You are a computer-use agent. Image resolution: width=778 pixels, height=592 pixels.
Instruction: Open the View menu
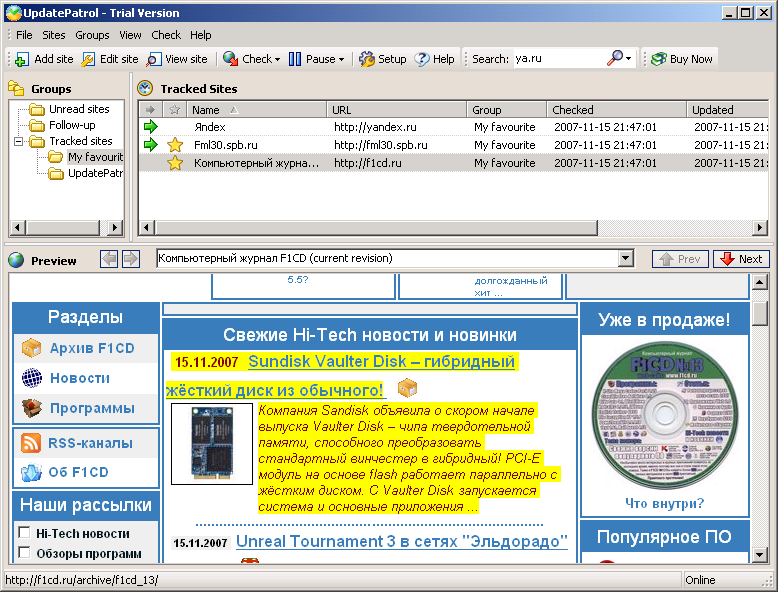(130, 35)
